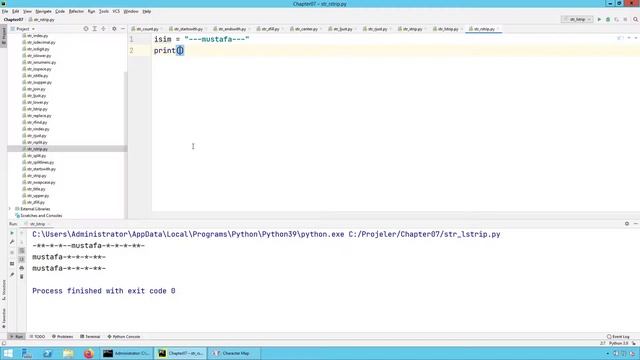The height and width of the screenshot is (360, 640).
Task: Select str_join.py in project tree
Action: [x=36, y=89]
